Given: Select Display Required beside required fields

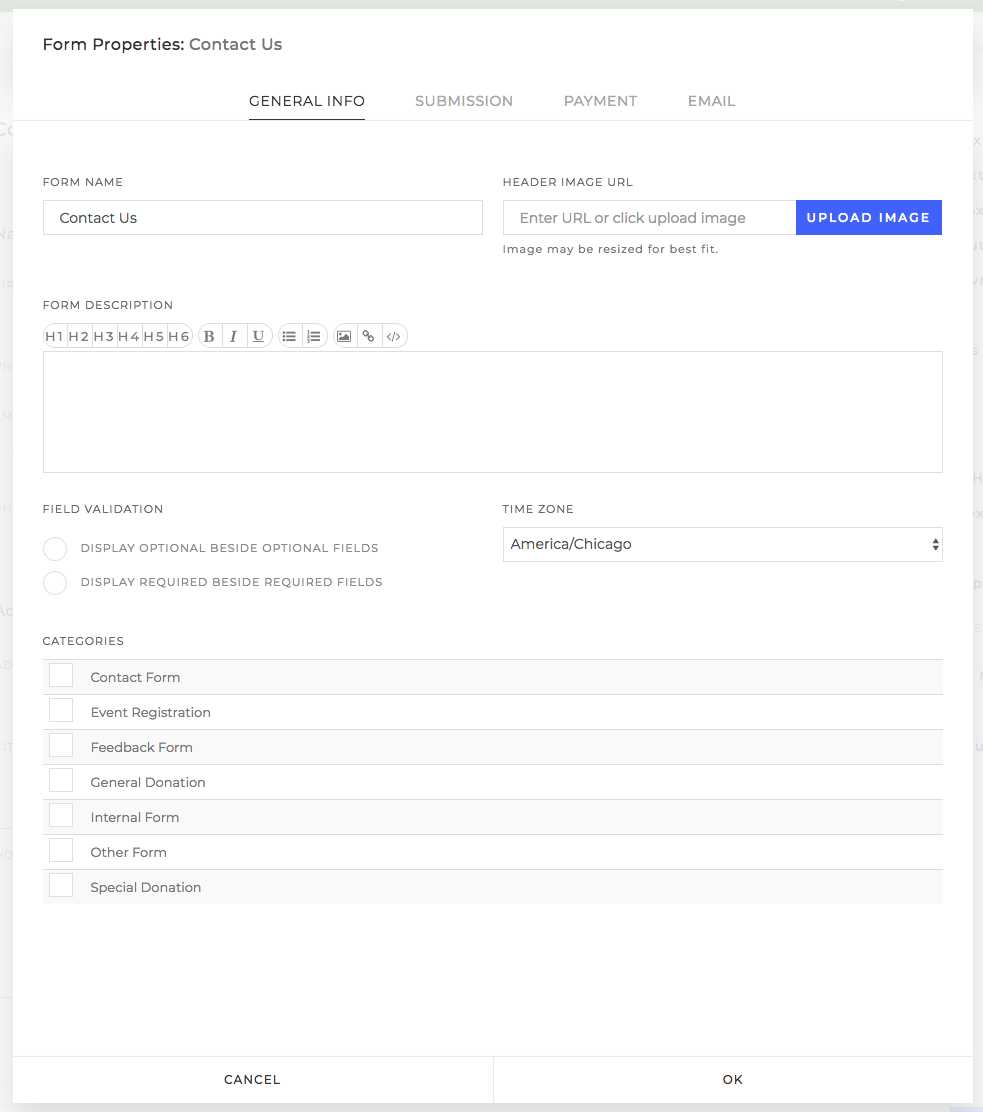Looking at the screenshot, I should coord(55,582).
